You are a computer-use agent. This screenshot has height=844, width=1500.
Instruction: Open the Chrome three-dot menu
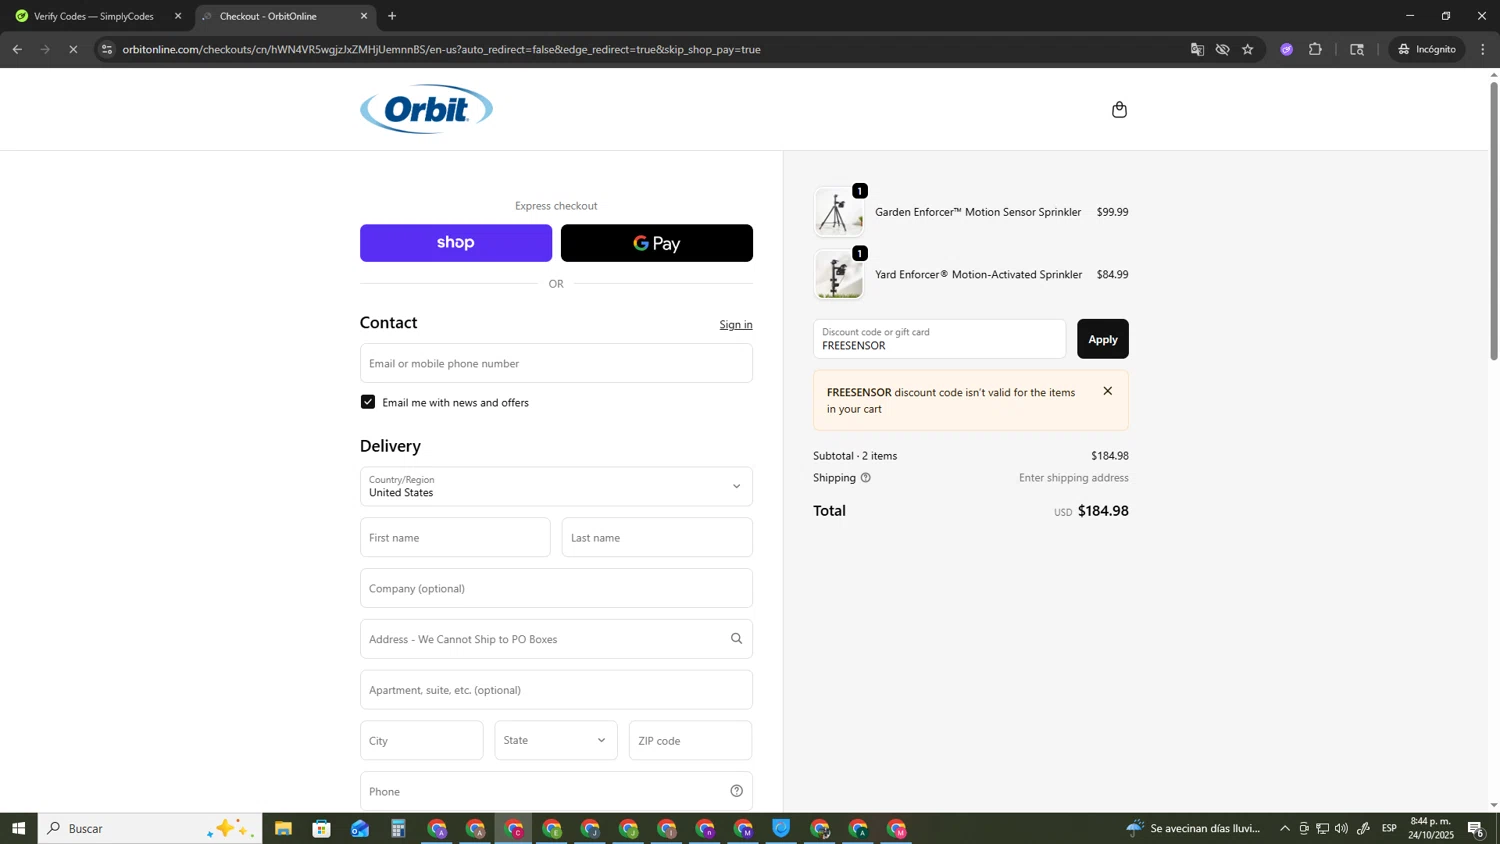1483,49
